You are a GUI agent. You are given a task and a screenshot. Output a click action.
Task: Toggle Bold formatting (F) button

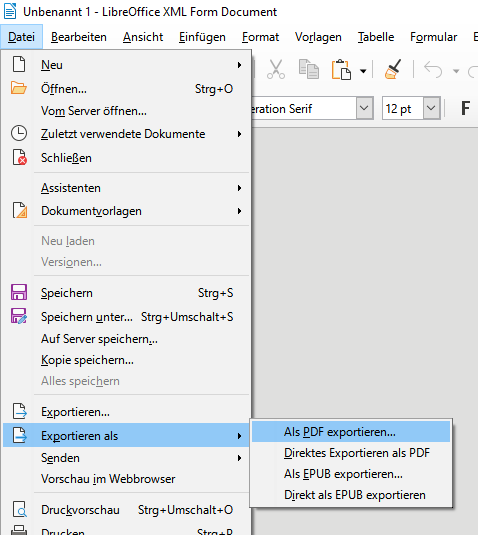coord(465,109)
